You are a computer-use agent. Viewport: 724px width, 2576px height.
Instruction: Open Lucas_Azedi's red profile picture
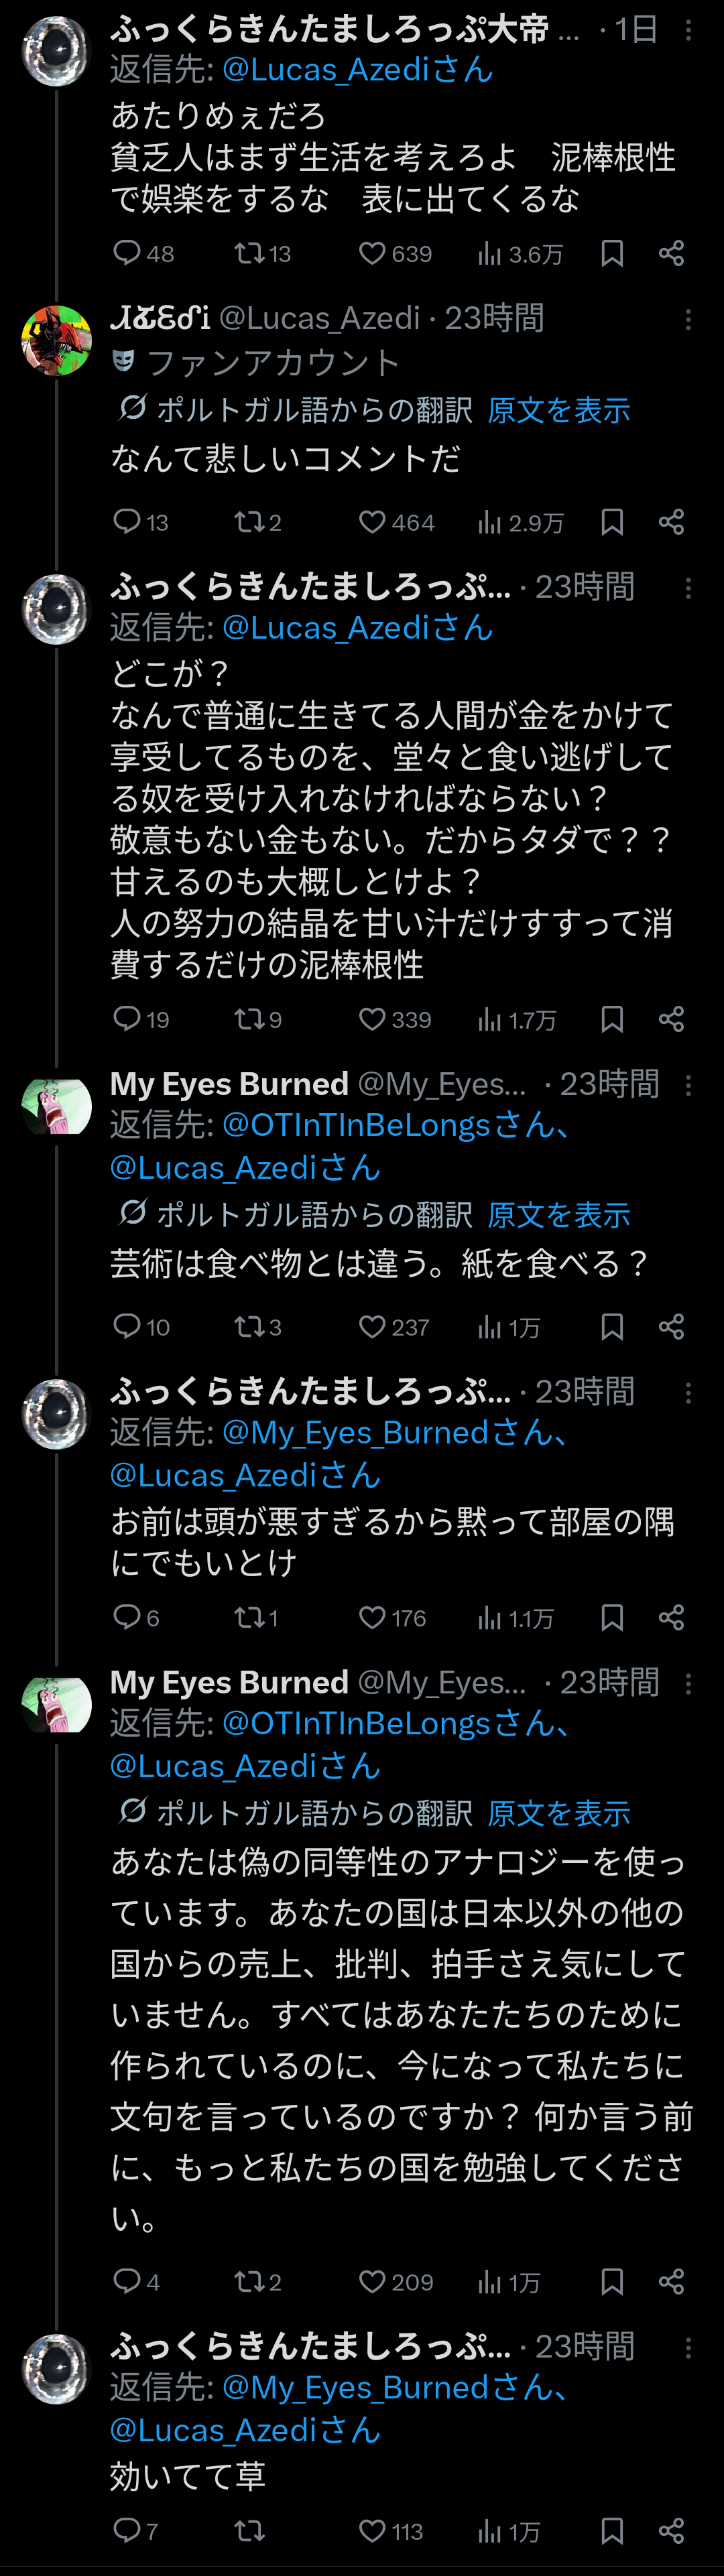(x=57, y=340)
